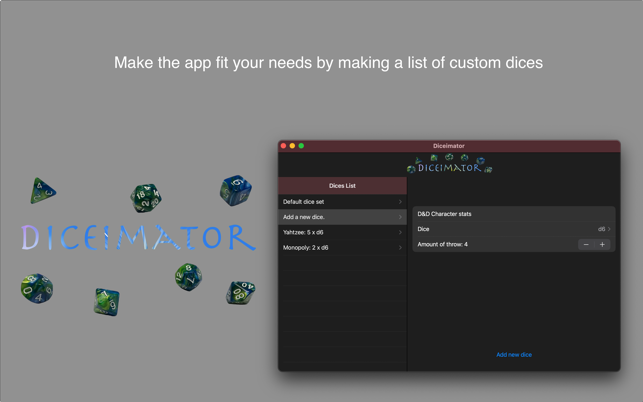
Task: Click the percentile die showing 80
Action: [240, 293]
